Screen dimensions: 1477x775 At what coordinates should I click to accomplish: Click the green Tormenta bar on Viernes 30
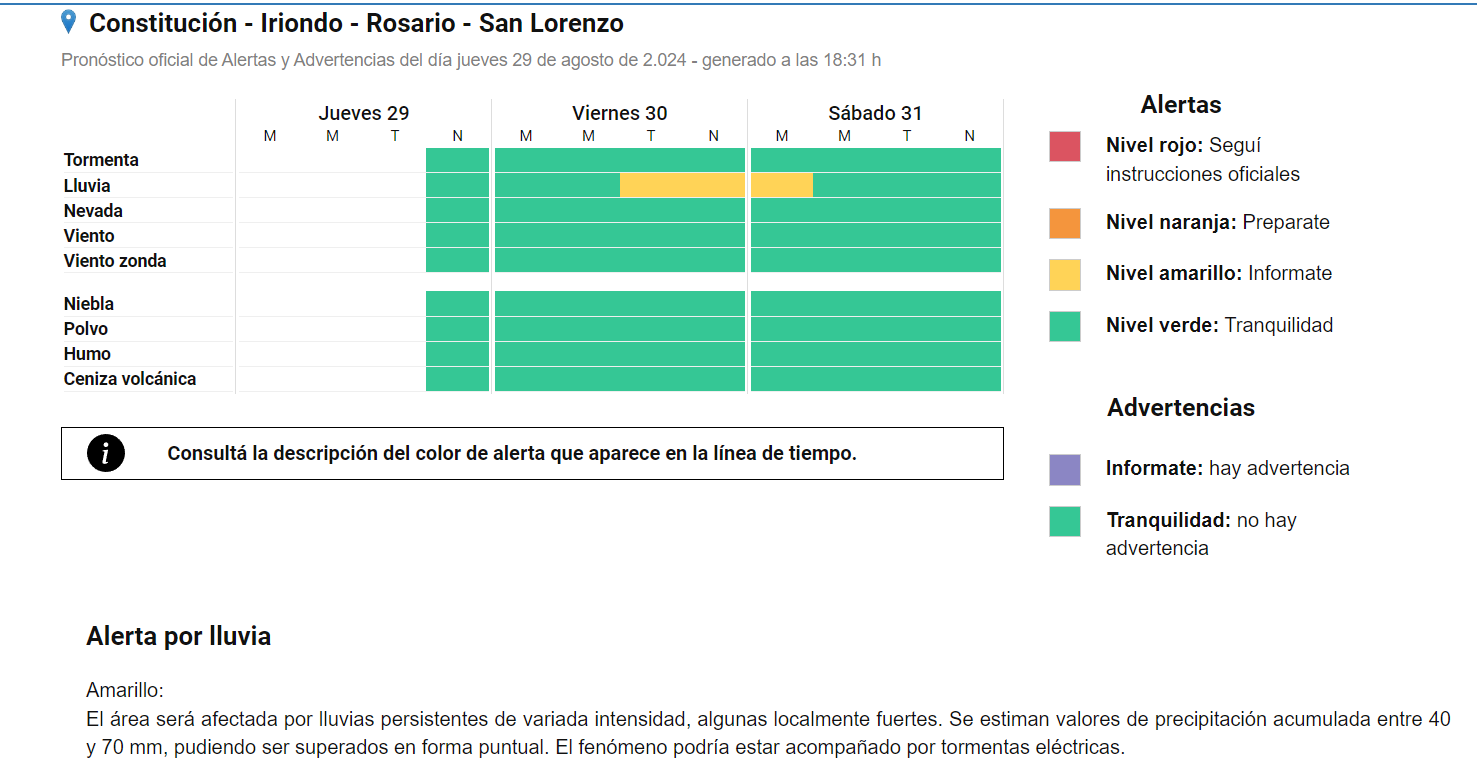point(620,160)
